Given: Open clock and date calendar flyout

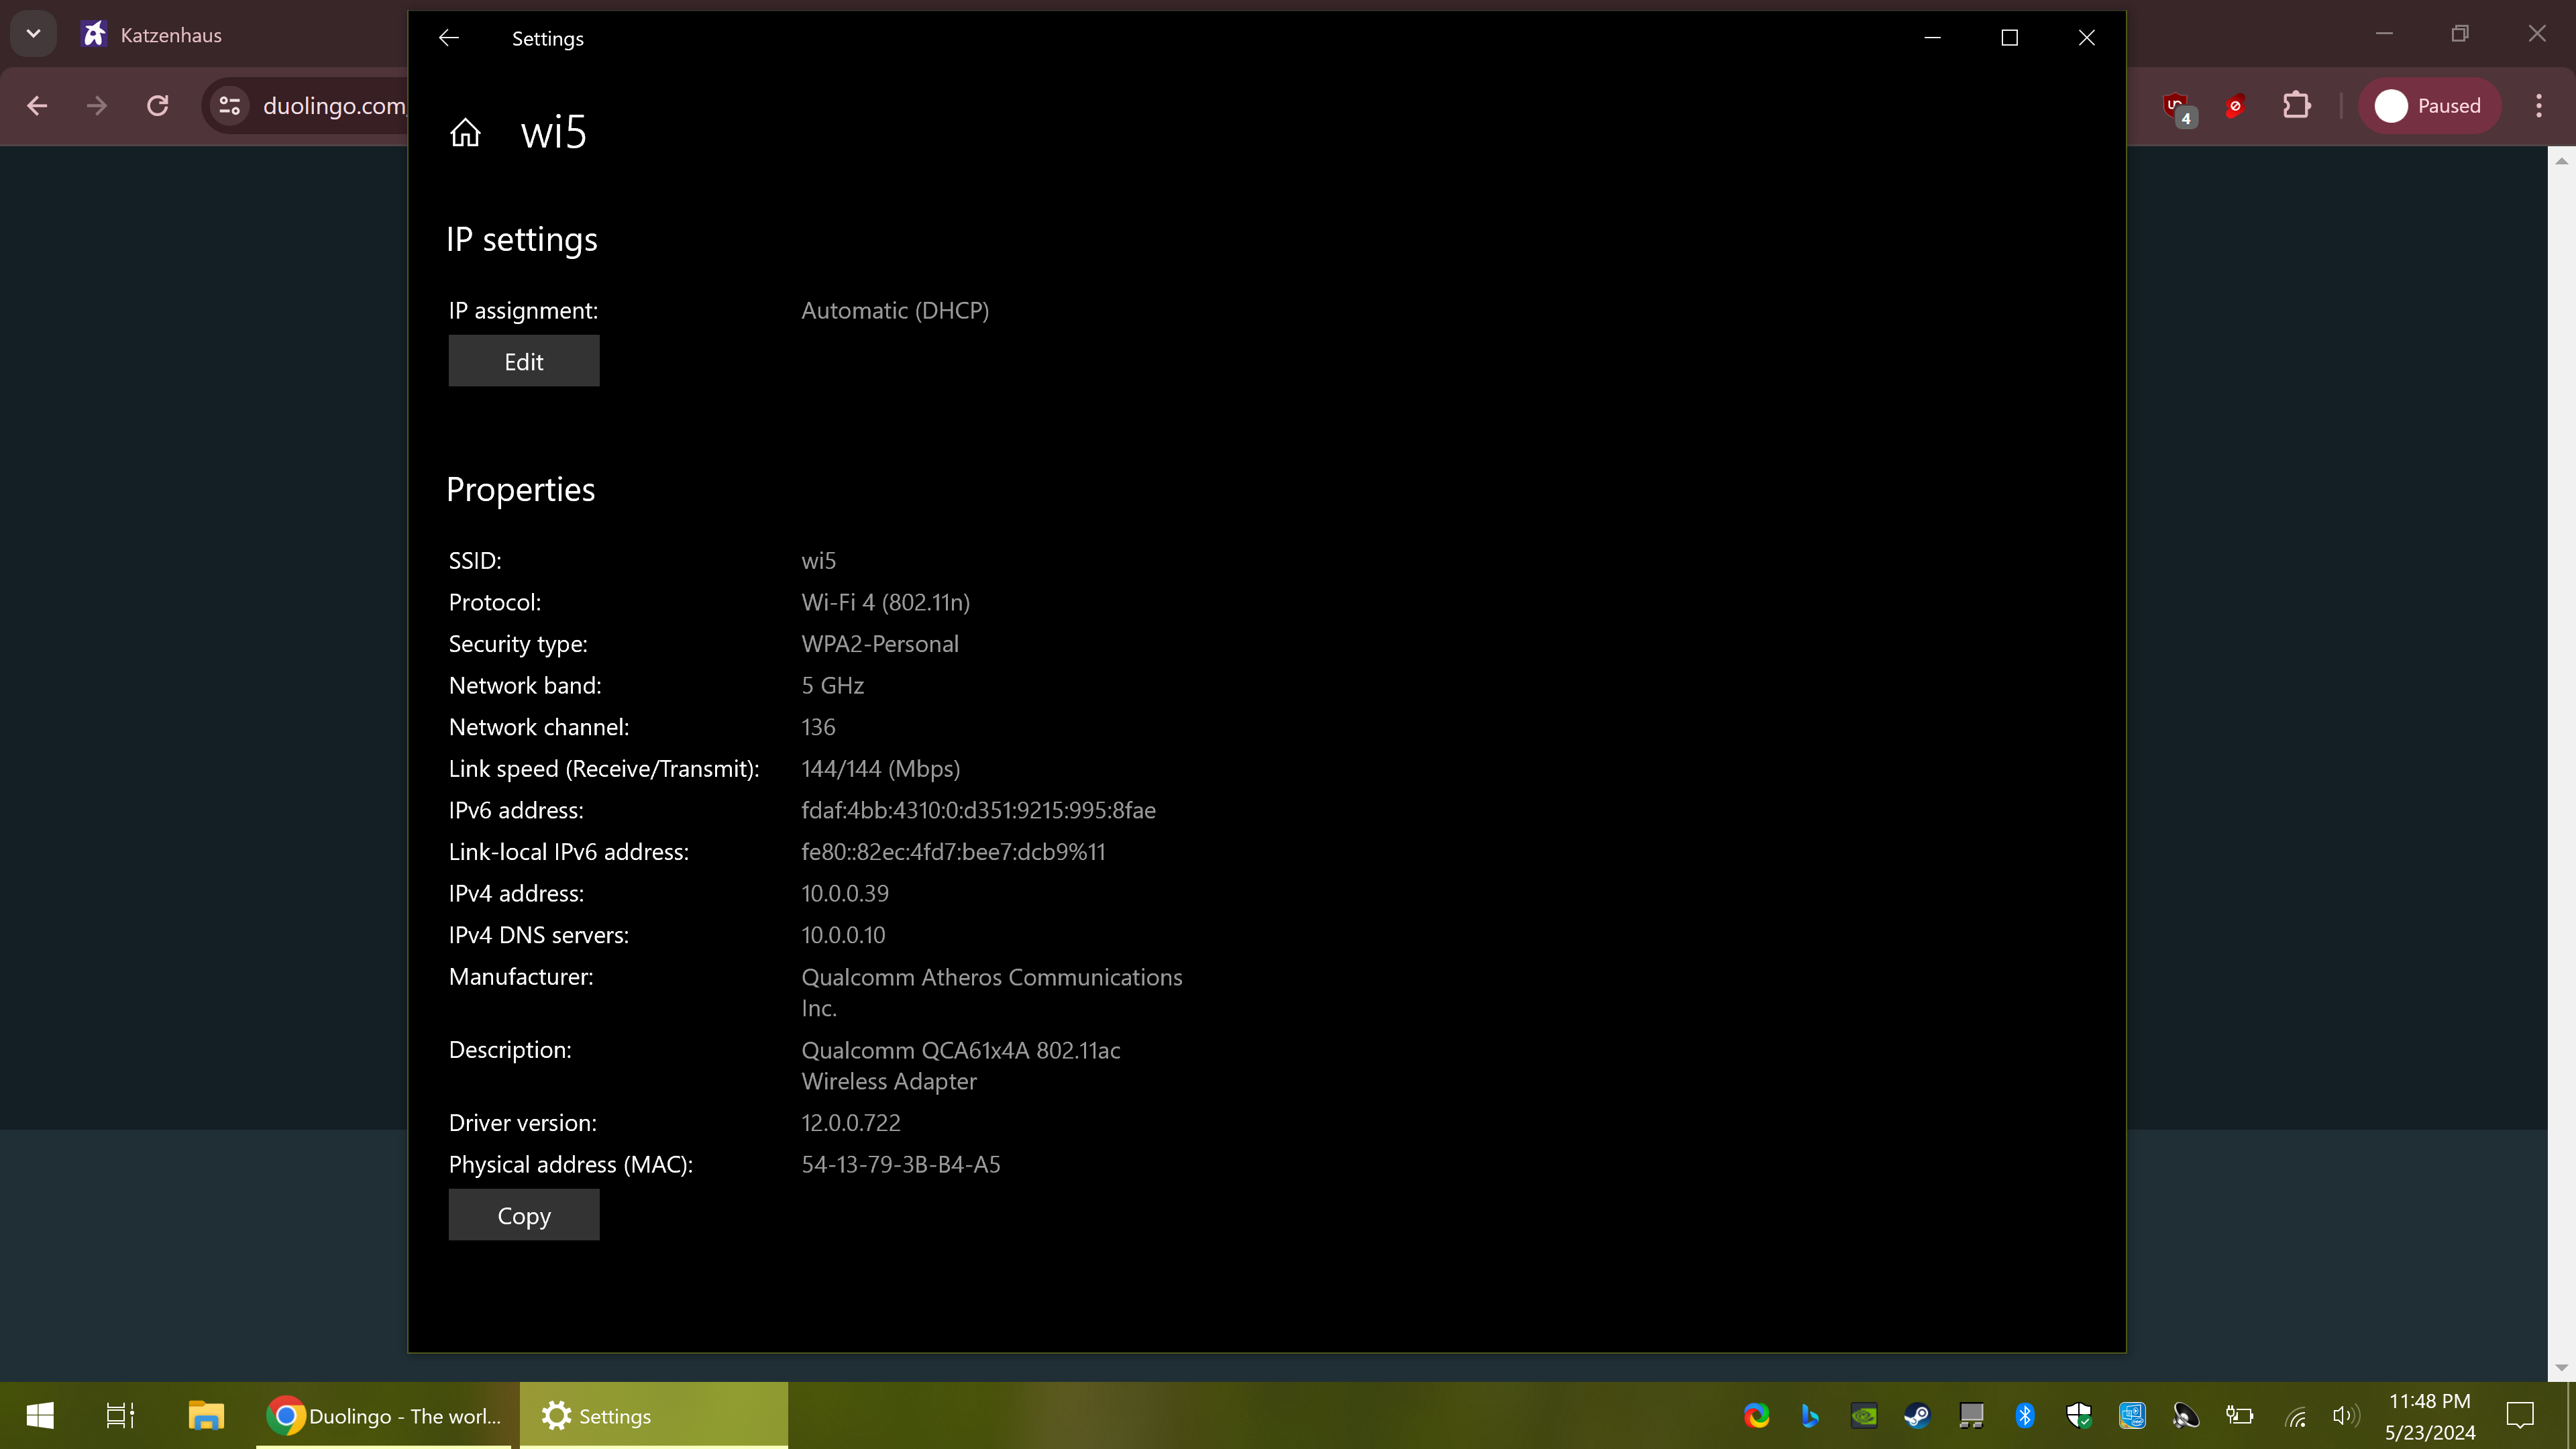Looking at the screenshot, I should click(2429, 1415).
